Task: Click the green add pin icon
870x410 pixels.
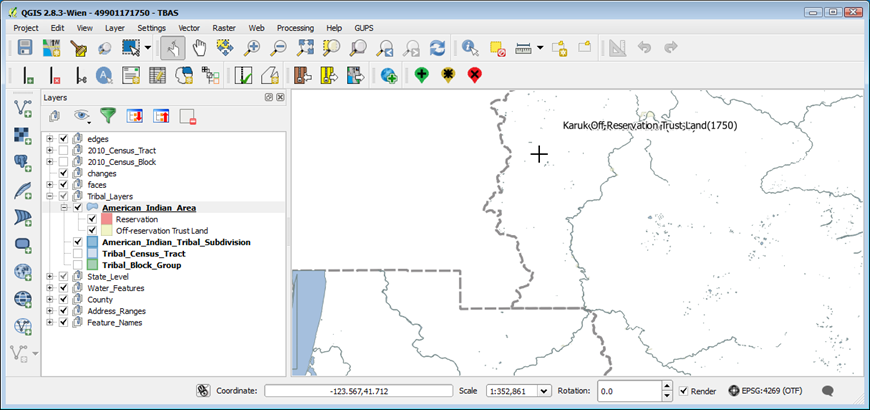Action: pyautogui.click(x=422, y=75)
